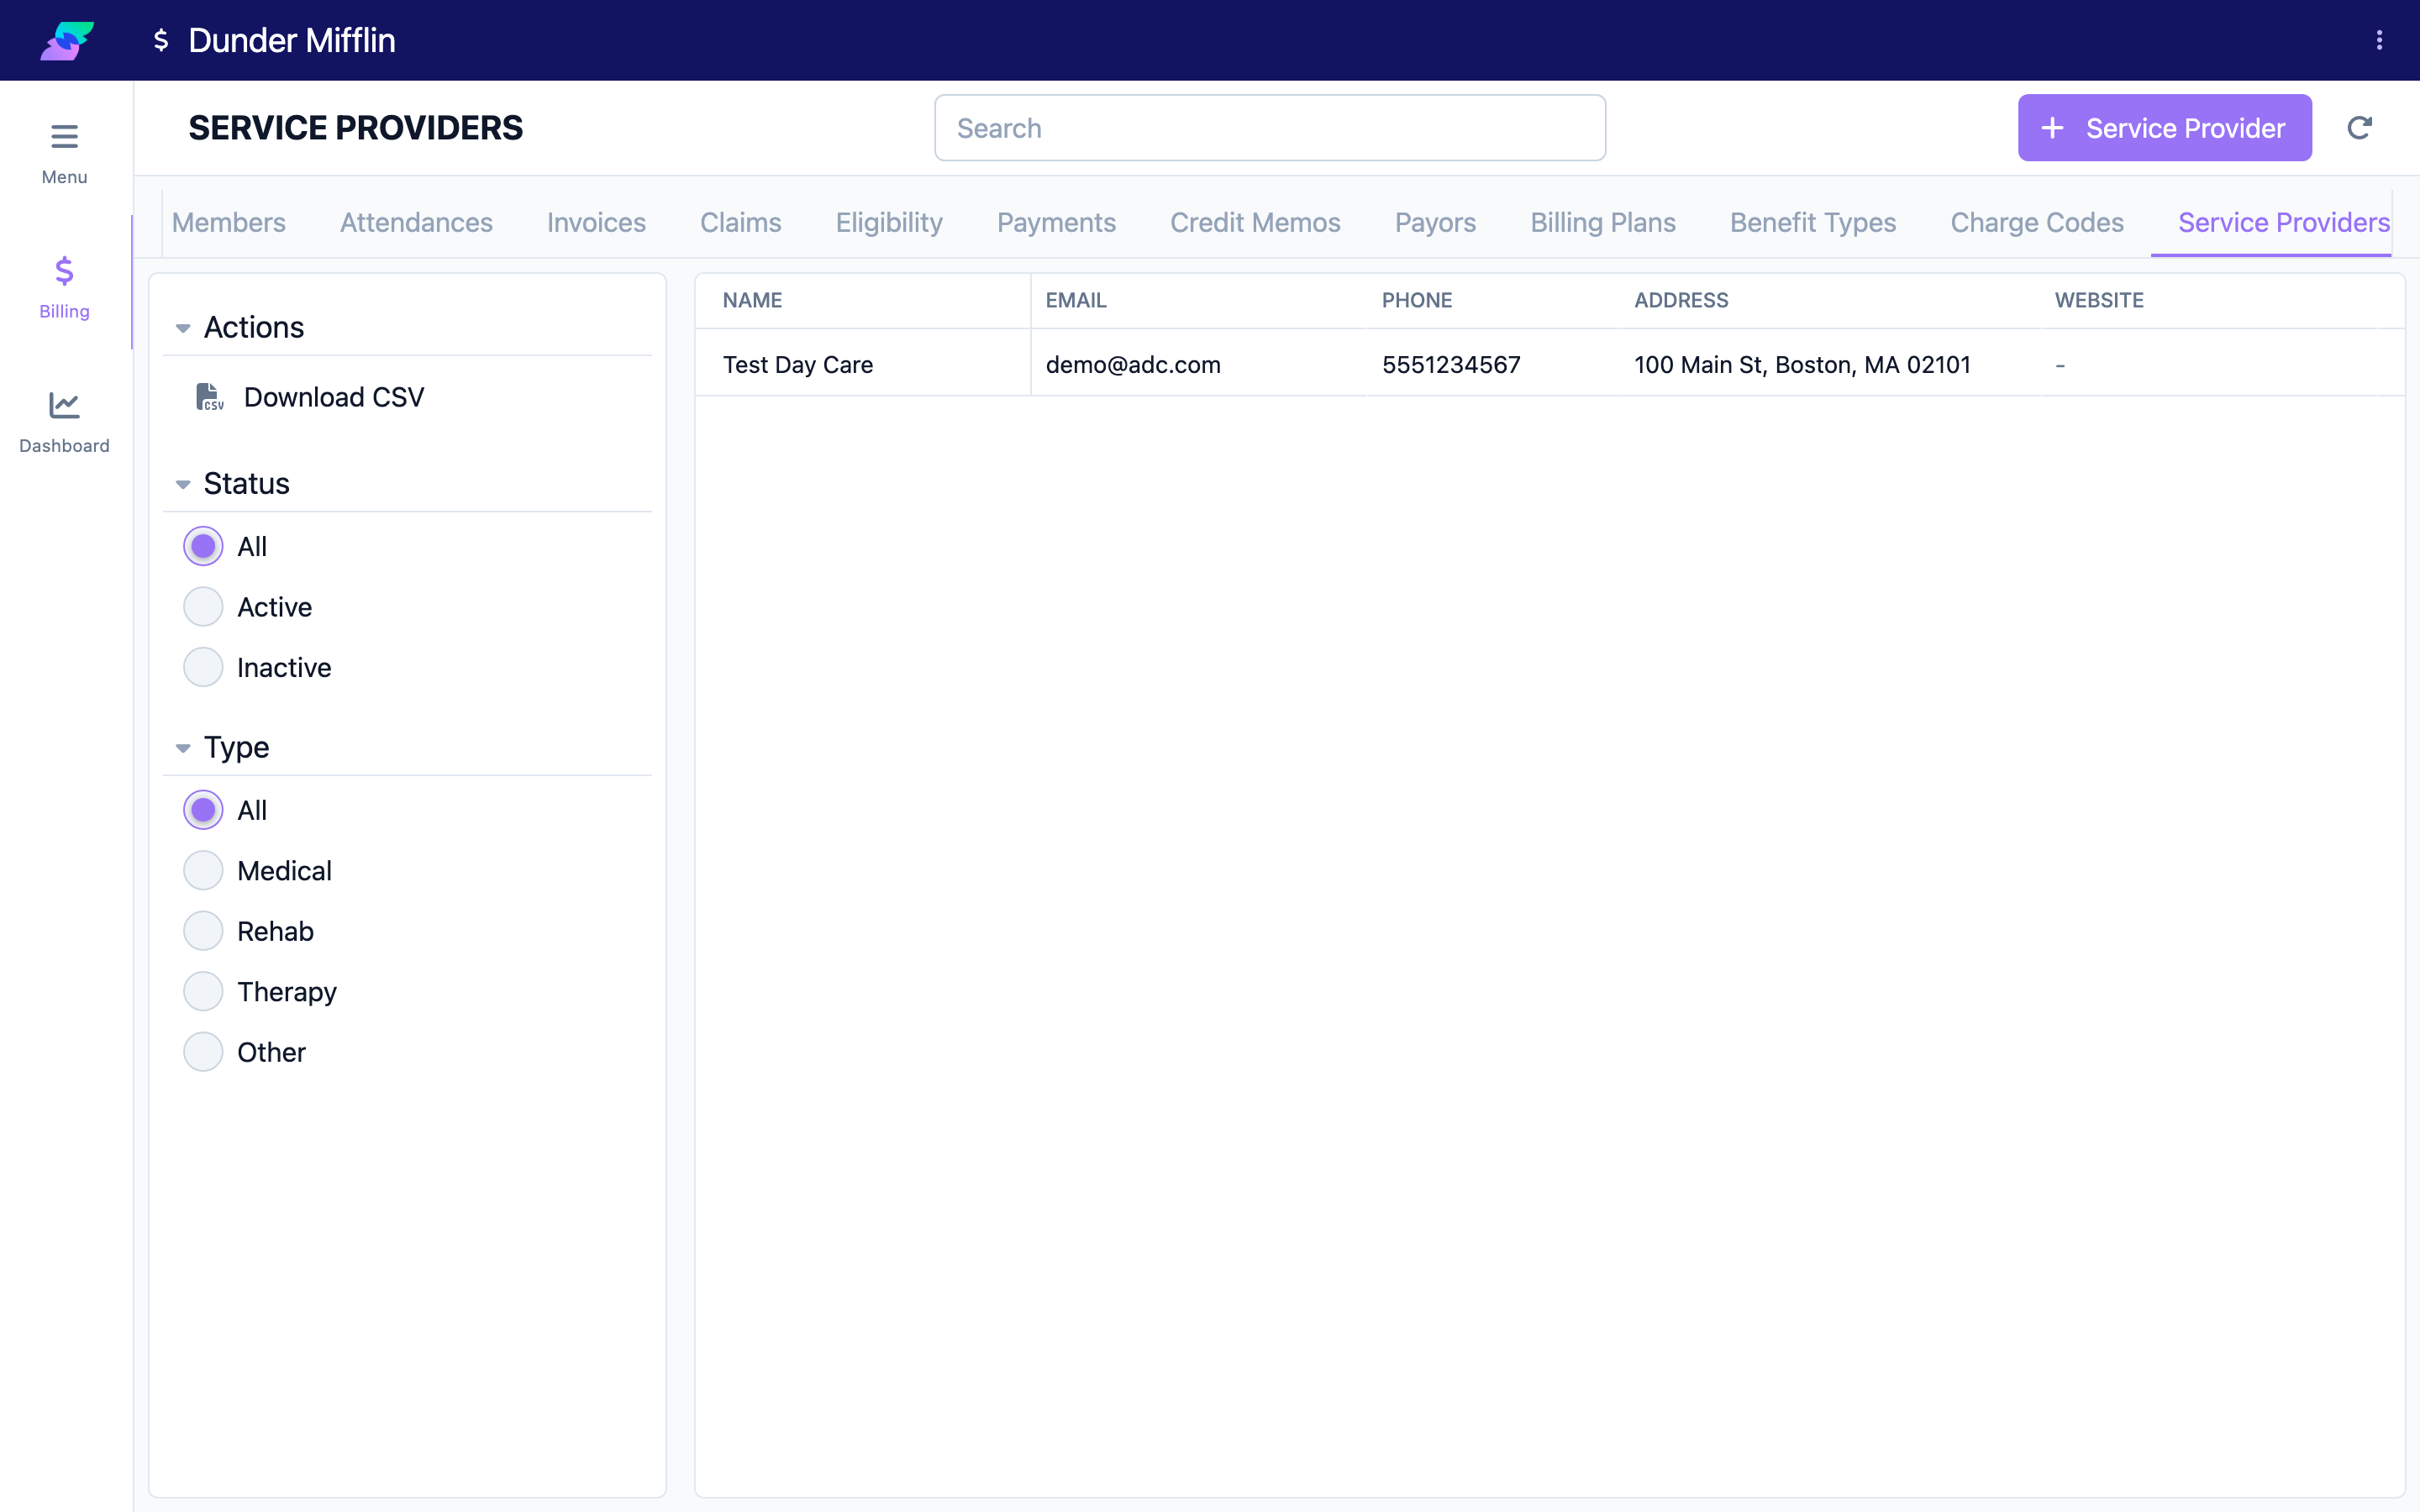Filter by Rehab type
This screenshot has height=1512, width=2420.
pos(203,931)
